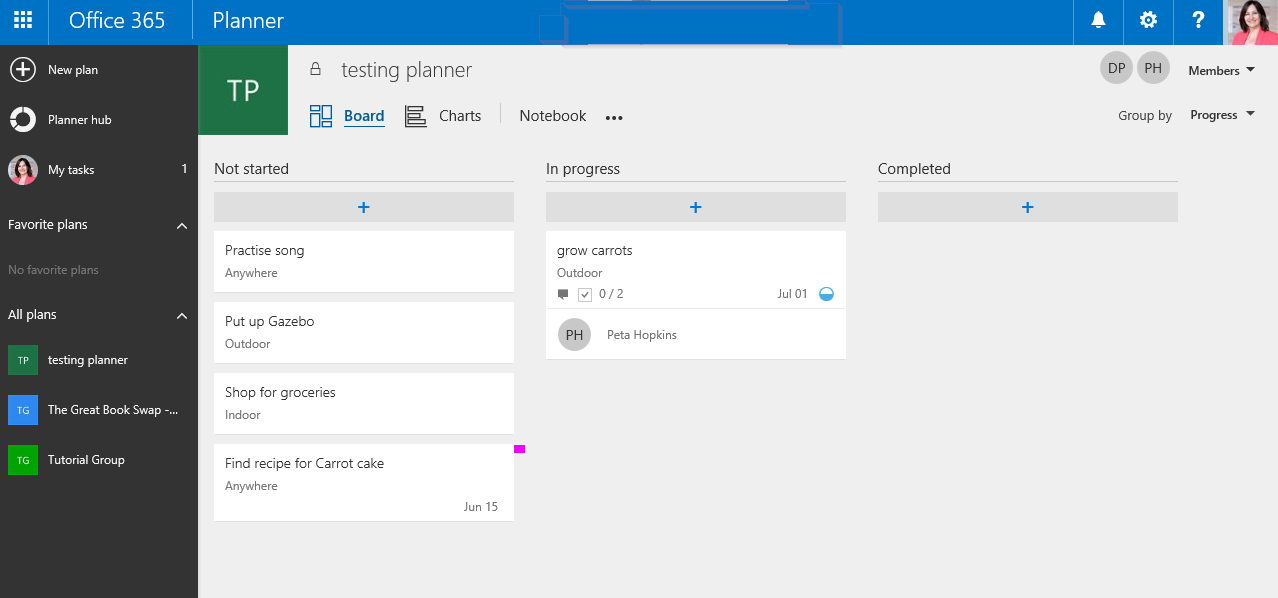Open the Help question mark icon

[x=1197, y=20]
